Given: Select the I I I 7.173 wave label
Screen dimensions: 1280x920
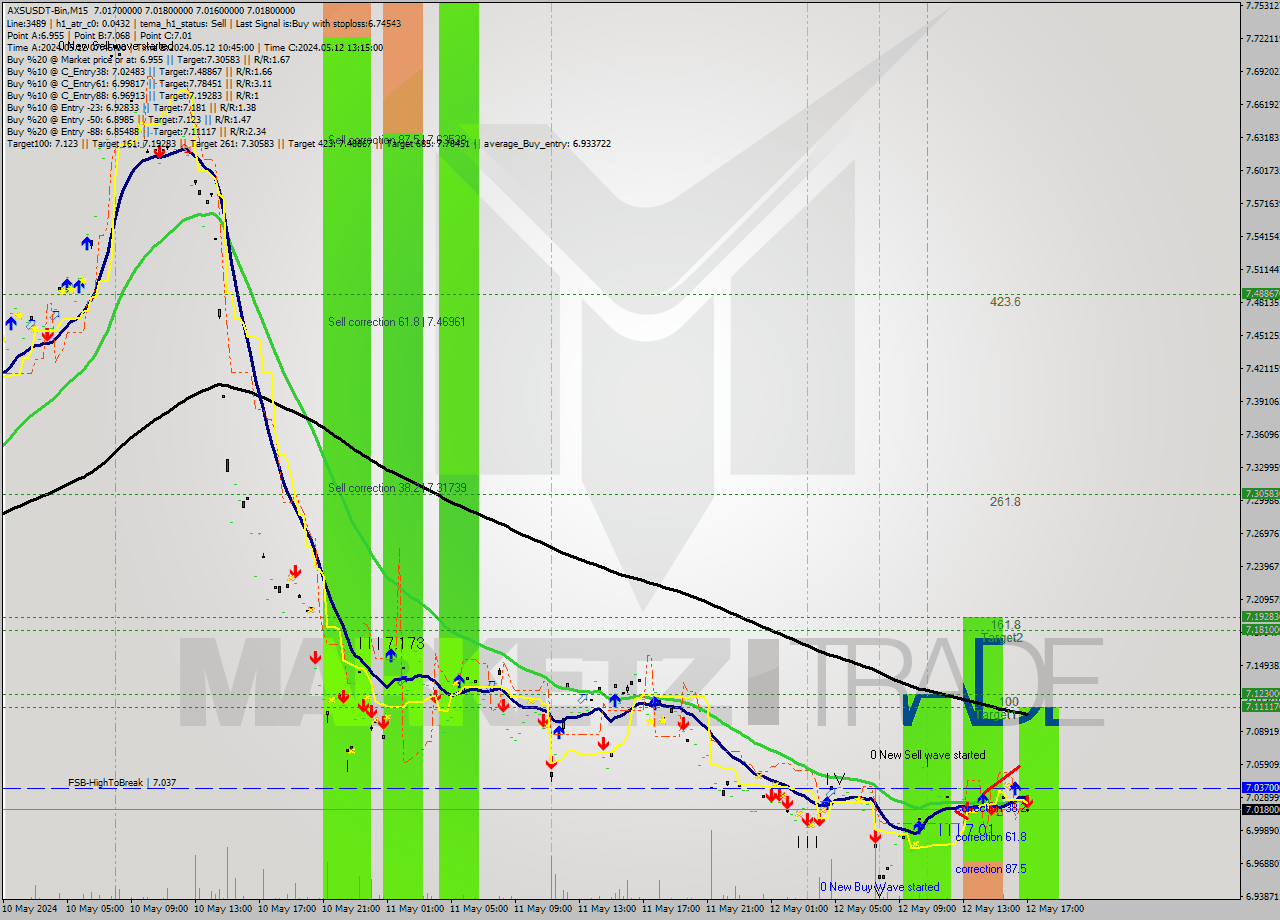Looking at the screenshot, I should [391, 643].
